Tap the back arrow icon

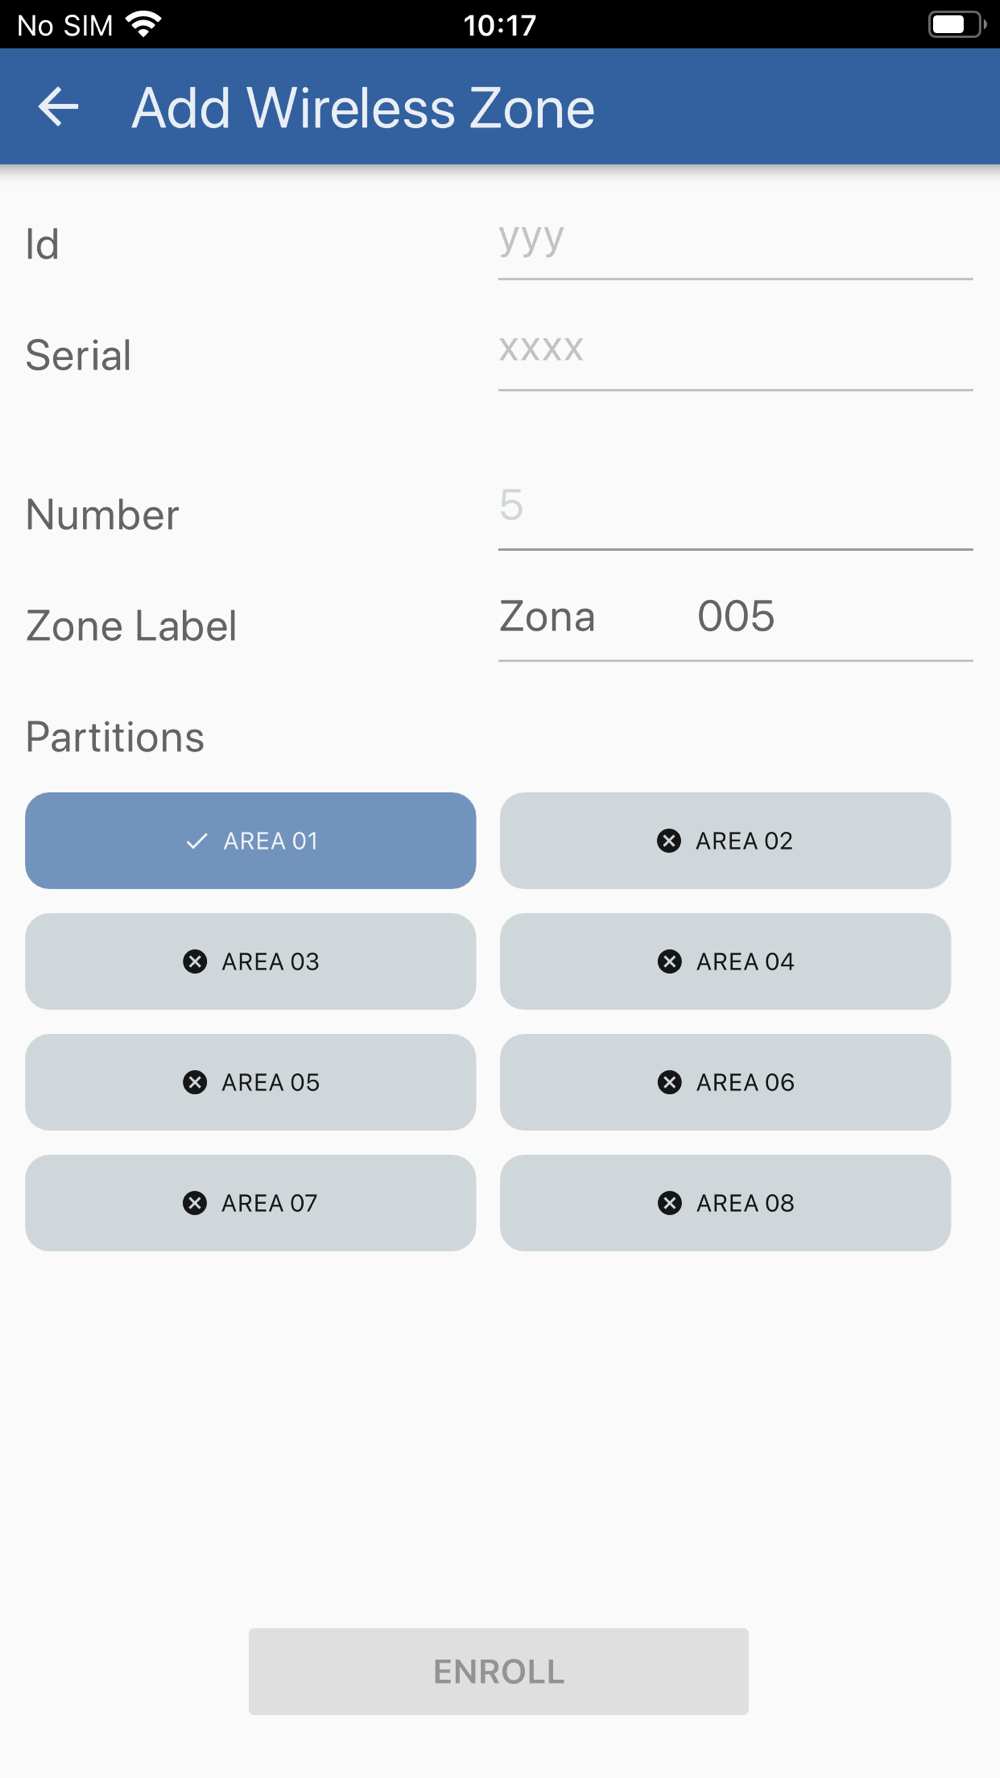pyautogui.click(x=58, y=107)
